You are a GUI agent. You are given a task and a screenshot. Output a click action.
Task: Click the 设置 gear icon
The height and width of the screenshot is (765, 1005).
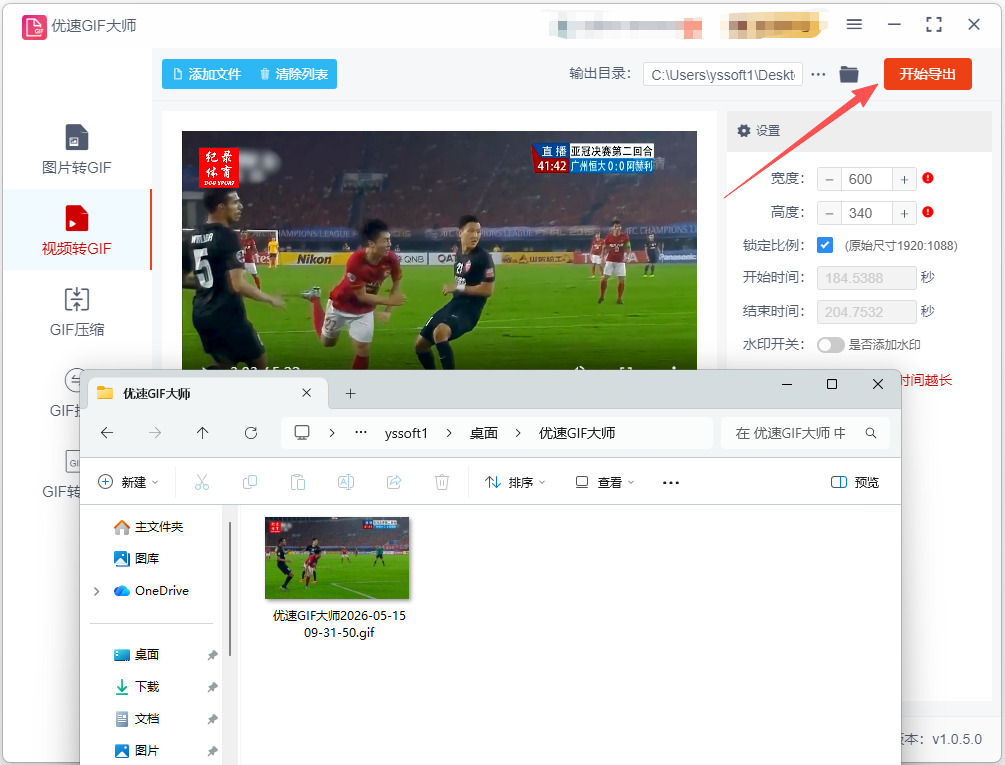[x=743, y=131]
